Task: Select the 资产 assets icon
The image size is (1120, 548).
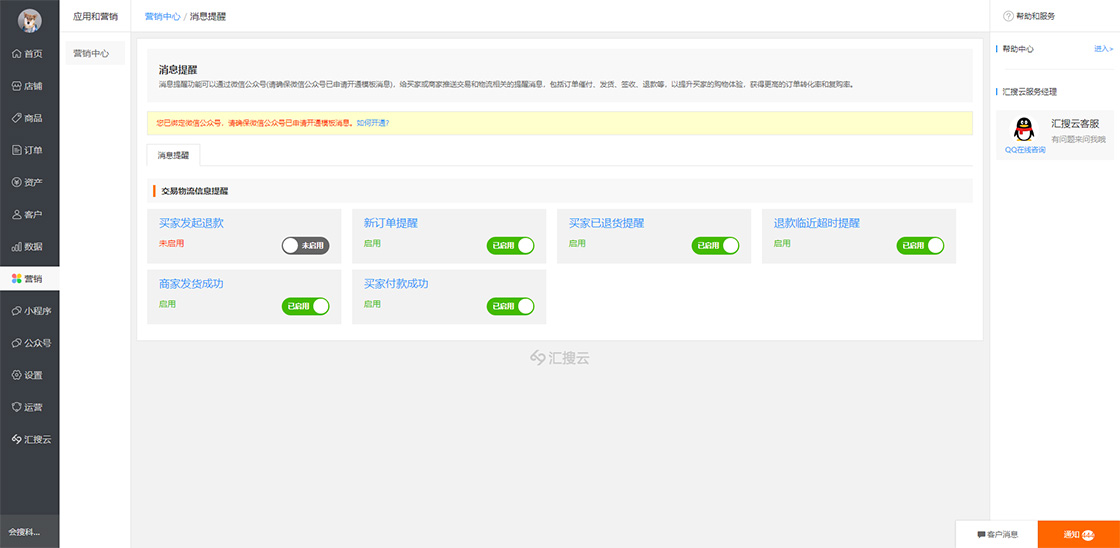Action: click(17, 182)
